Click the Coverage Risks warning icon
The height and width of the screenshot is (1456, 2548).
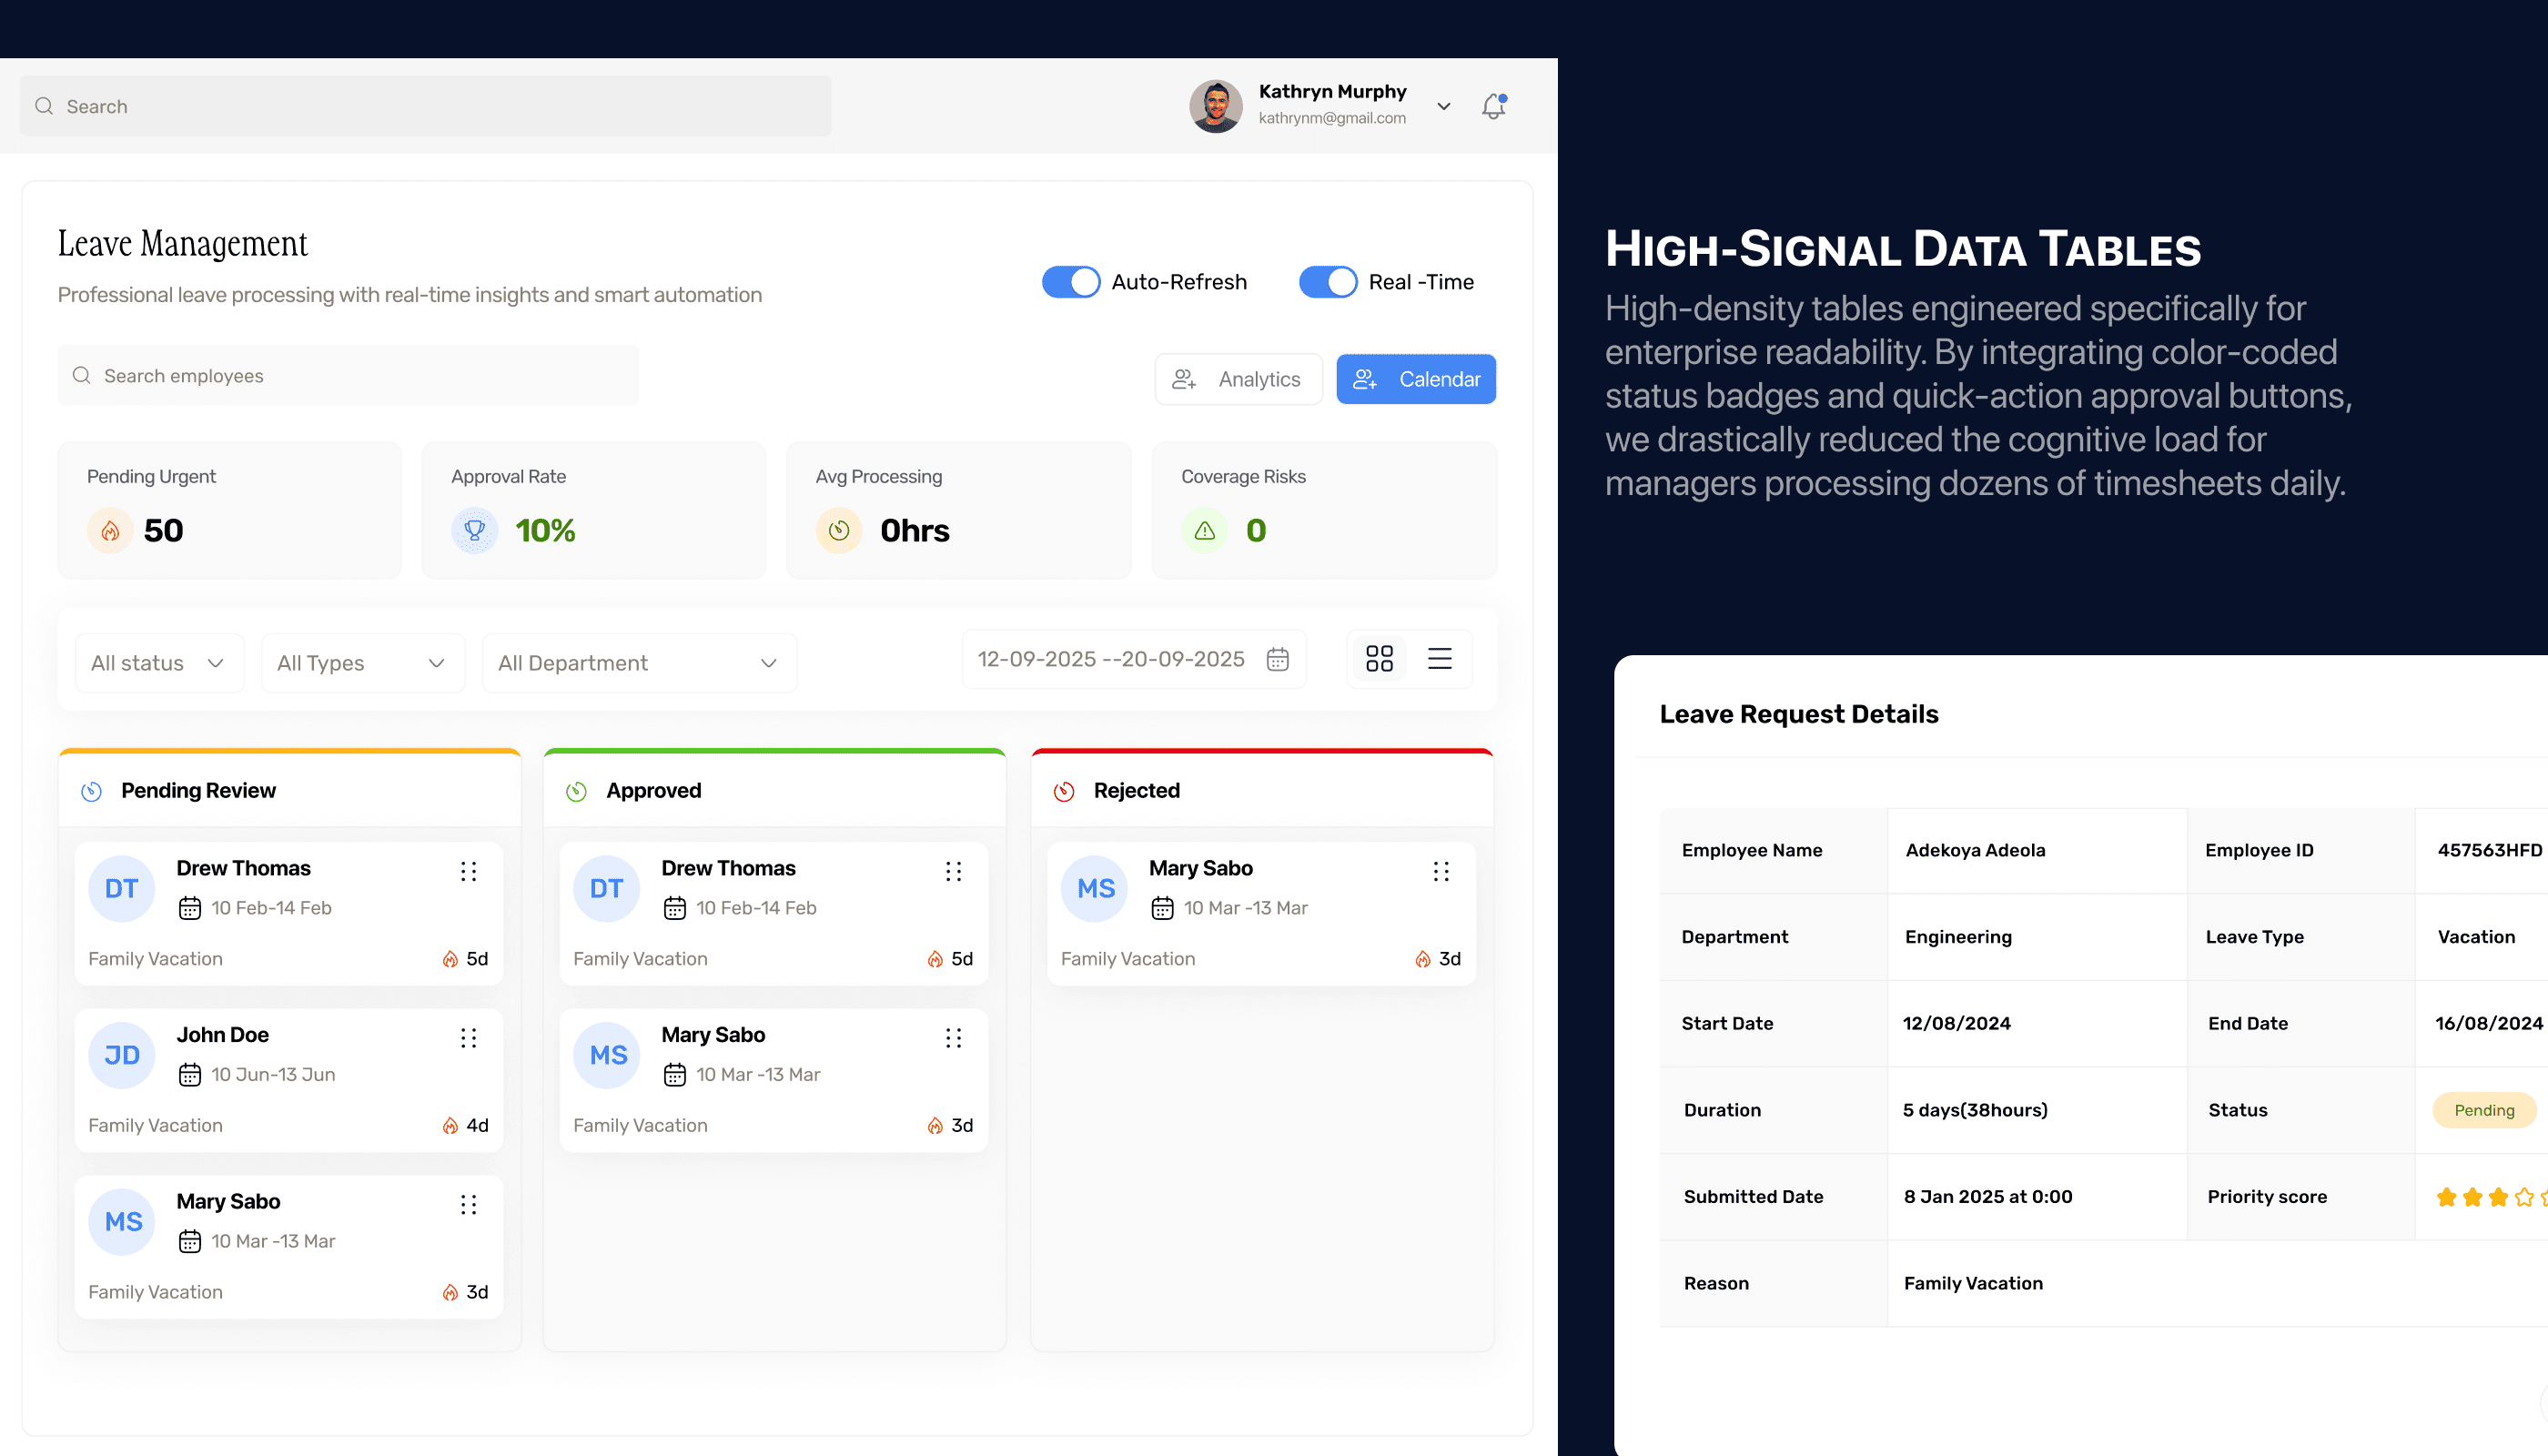(x=1204, y=530)
